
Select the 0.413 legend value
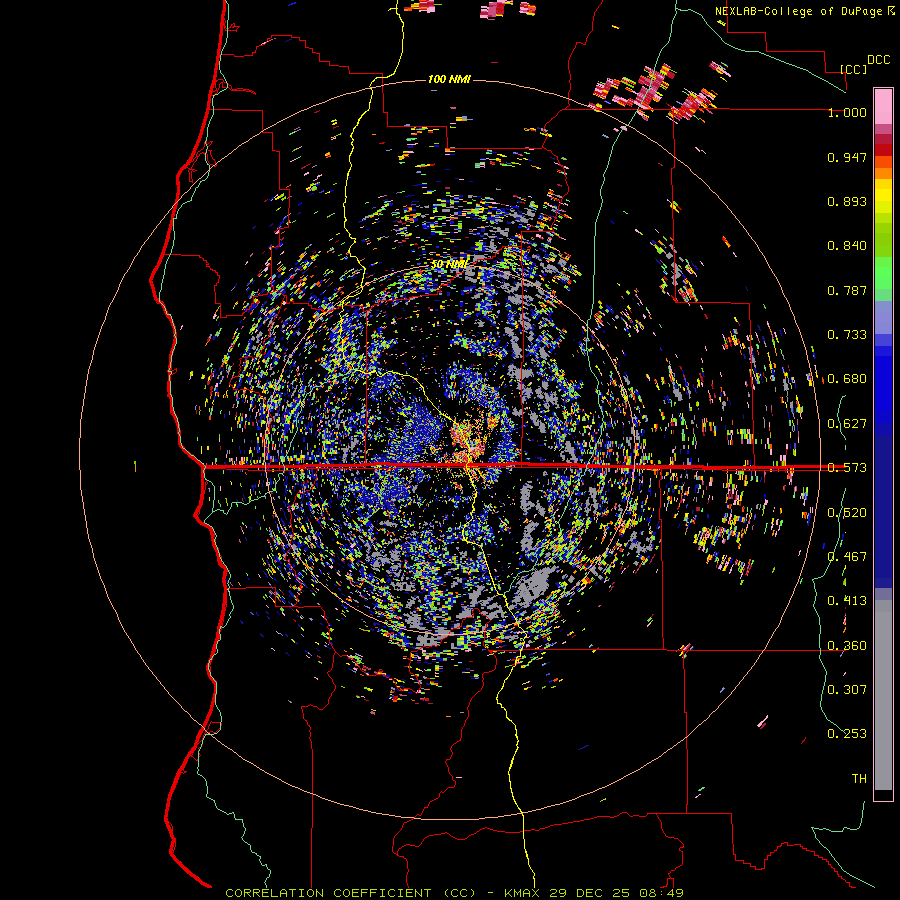[847, 601]
